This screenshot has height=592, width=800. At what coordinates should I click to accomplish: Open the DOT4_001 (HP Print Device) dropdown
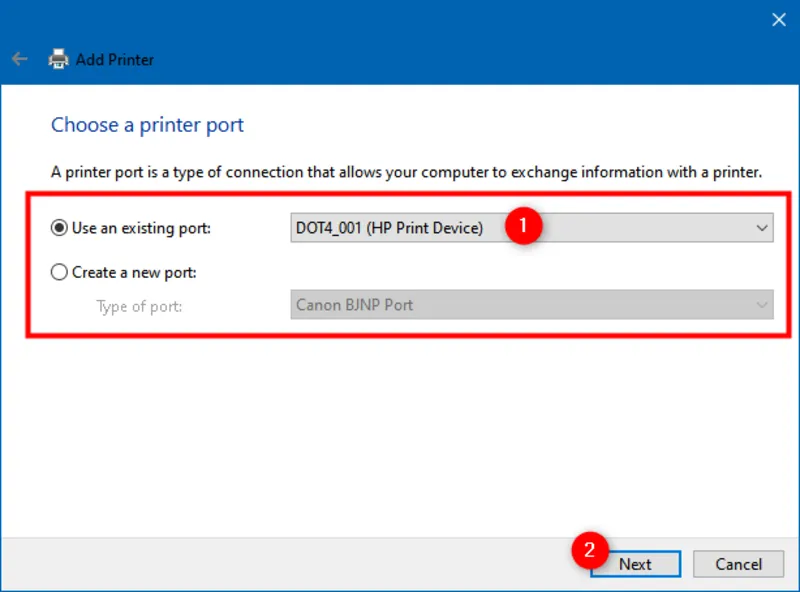[532, 228]
